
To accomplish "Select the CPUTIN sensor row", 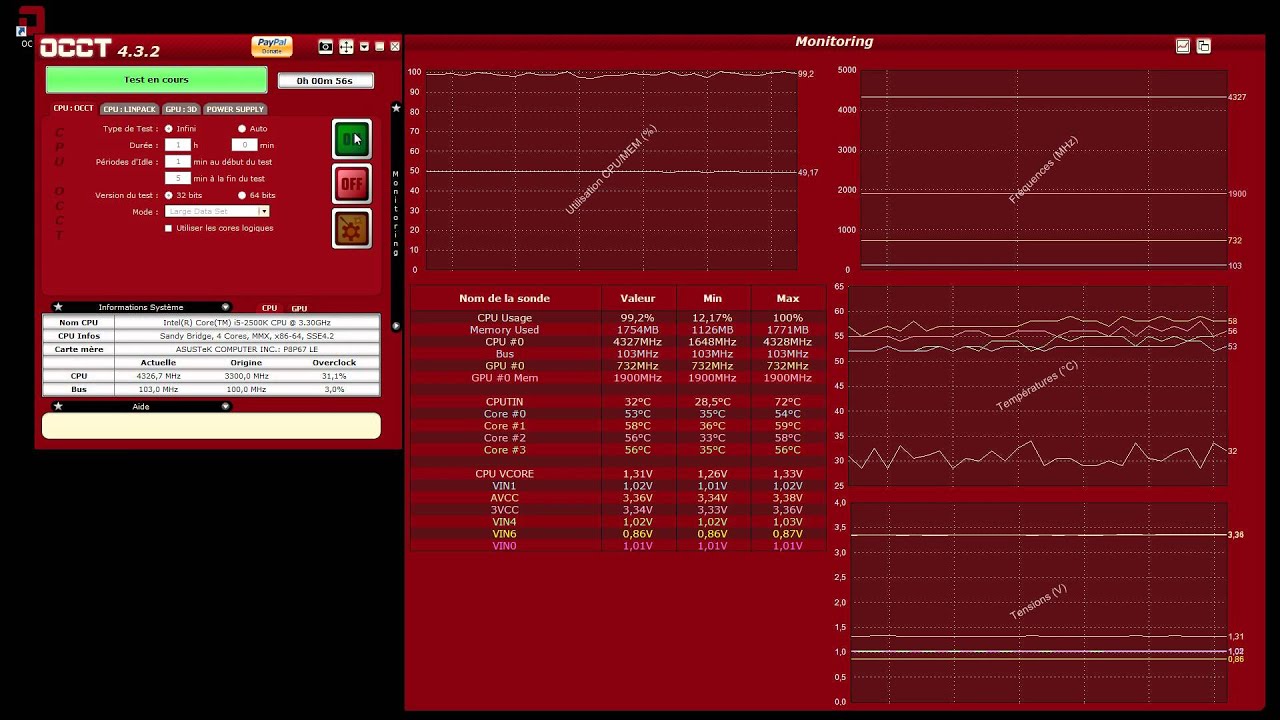I will coord(618,402).
